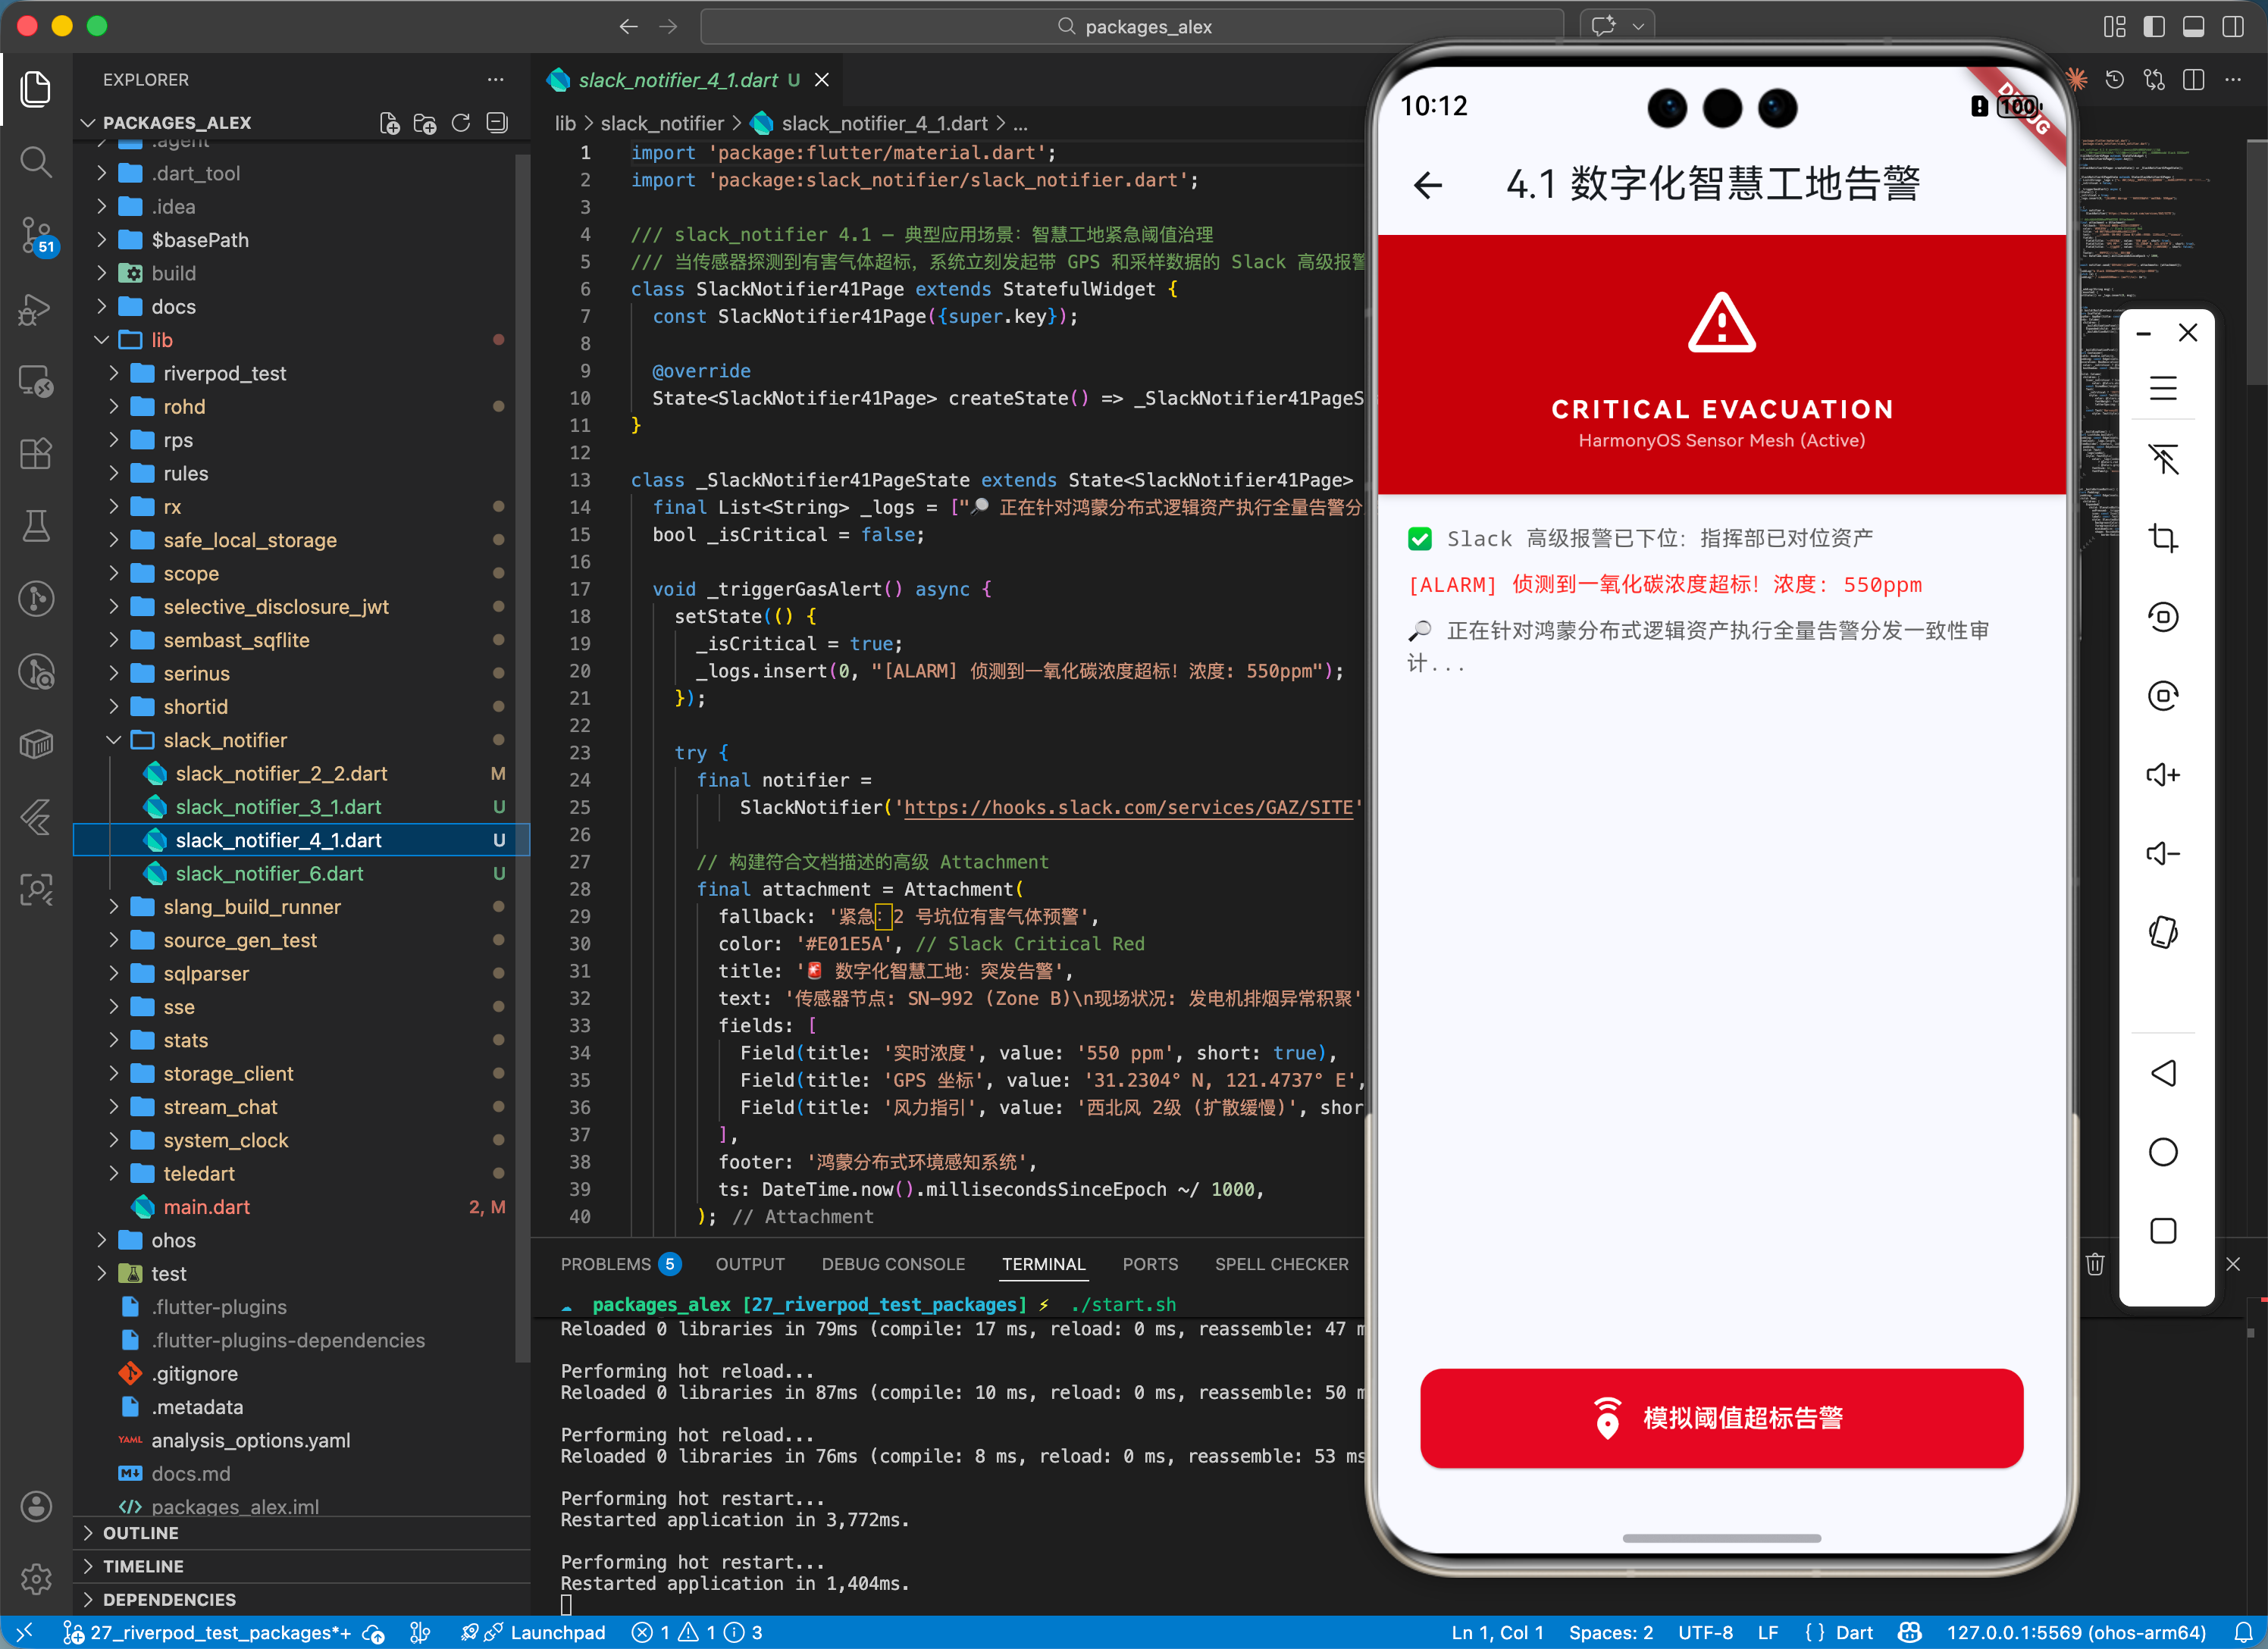Viewport: 2268px width, 1649px height.
Task: Expand the OUTLINE section
Action: [x=140, y=1533]
